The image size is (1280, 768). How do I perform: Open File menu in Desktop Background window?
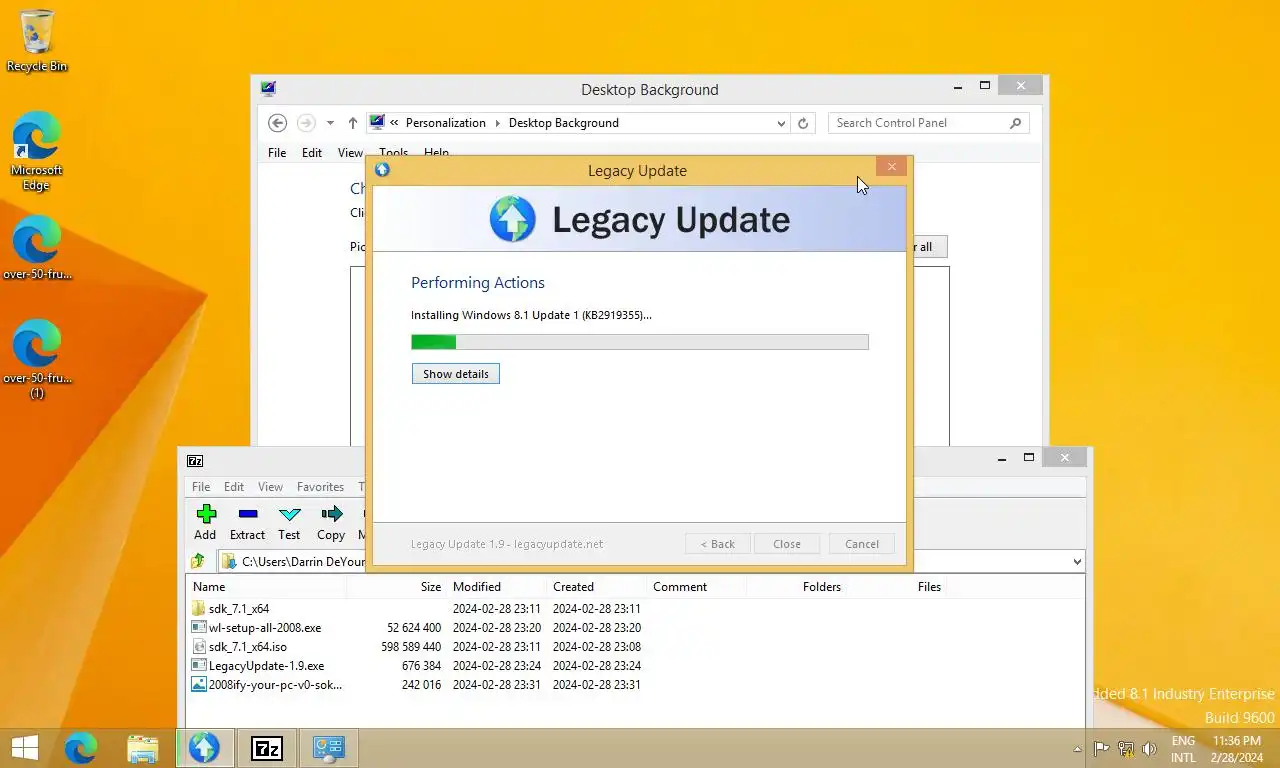pyautogui.click(x=277, y=153)
